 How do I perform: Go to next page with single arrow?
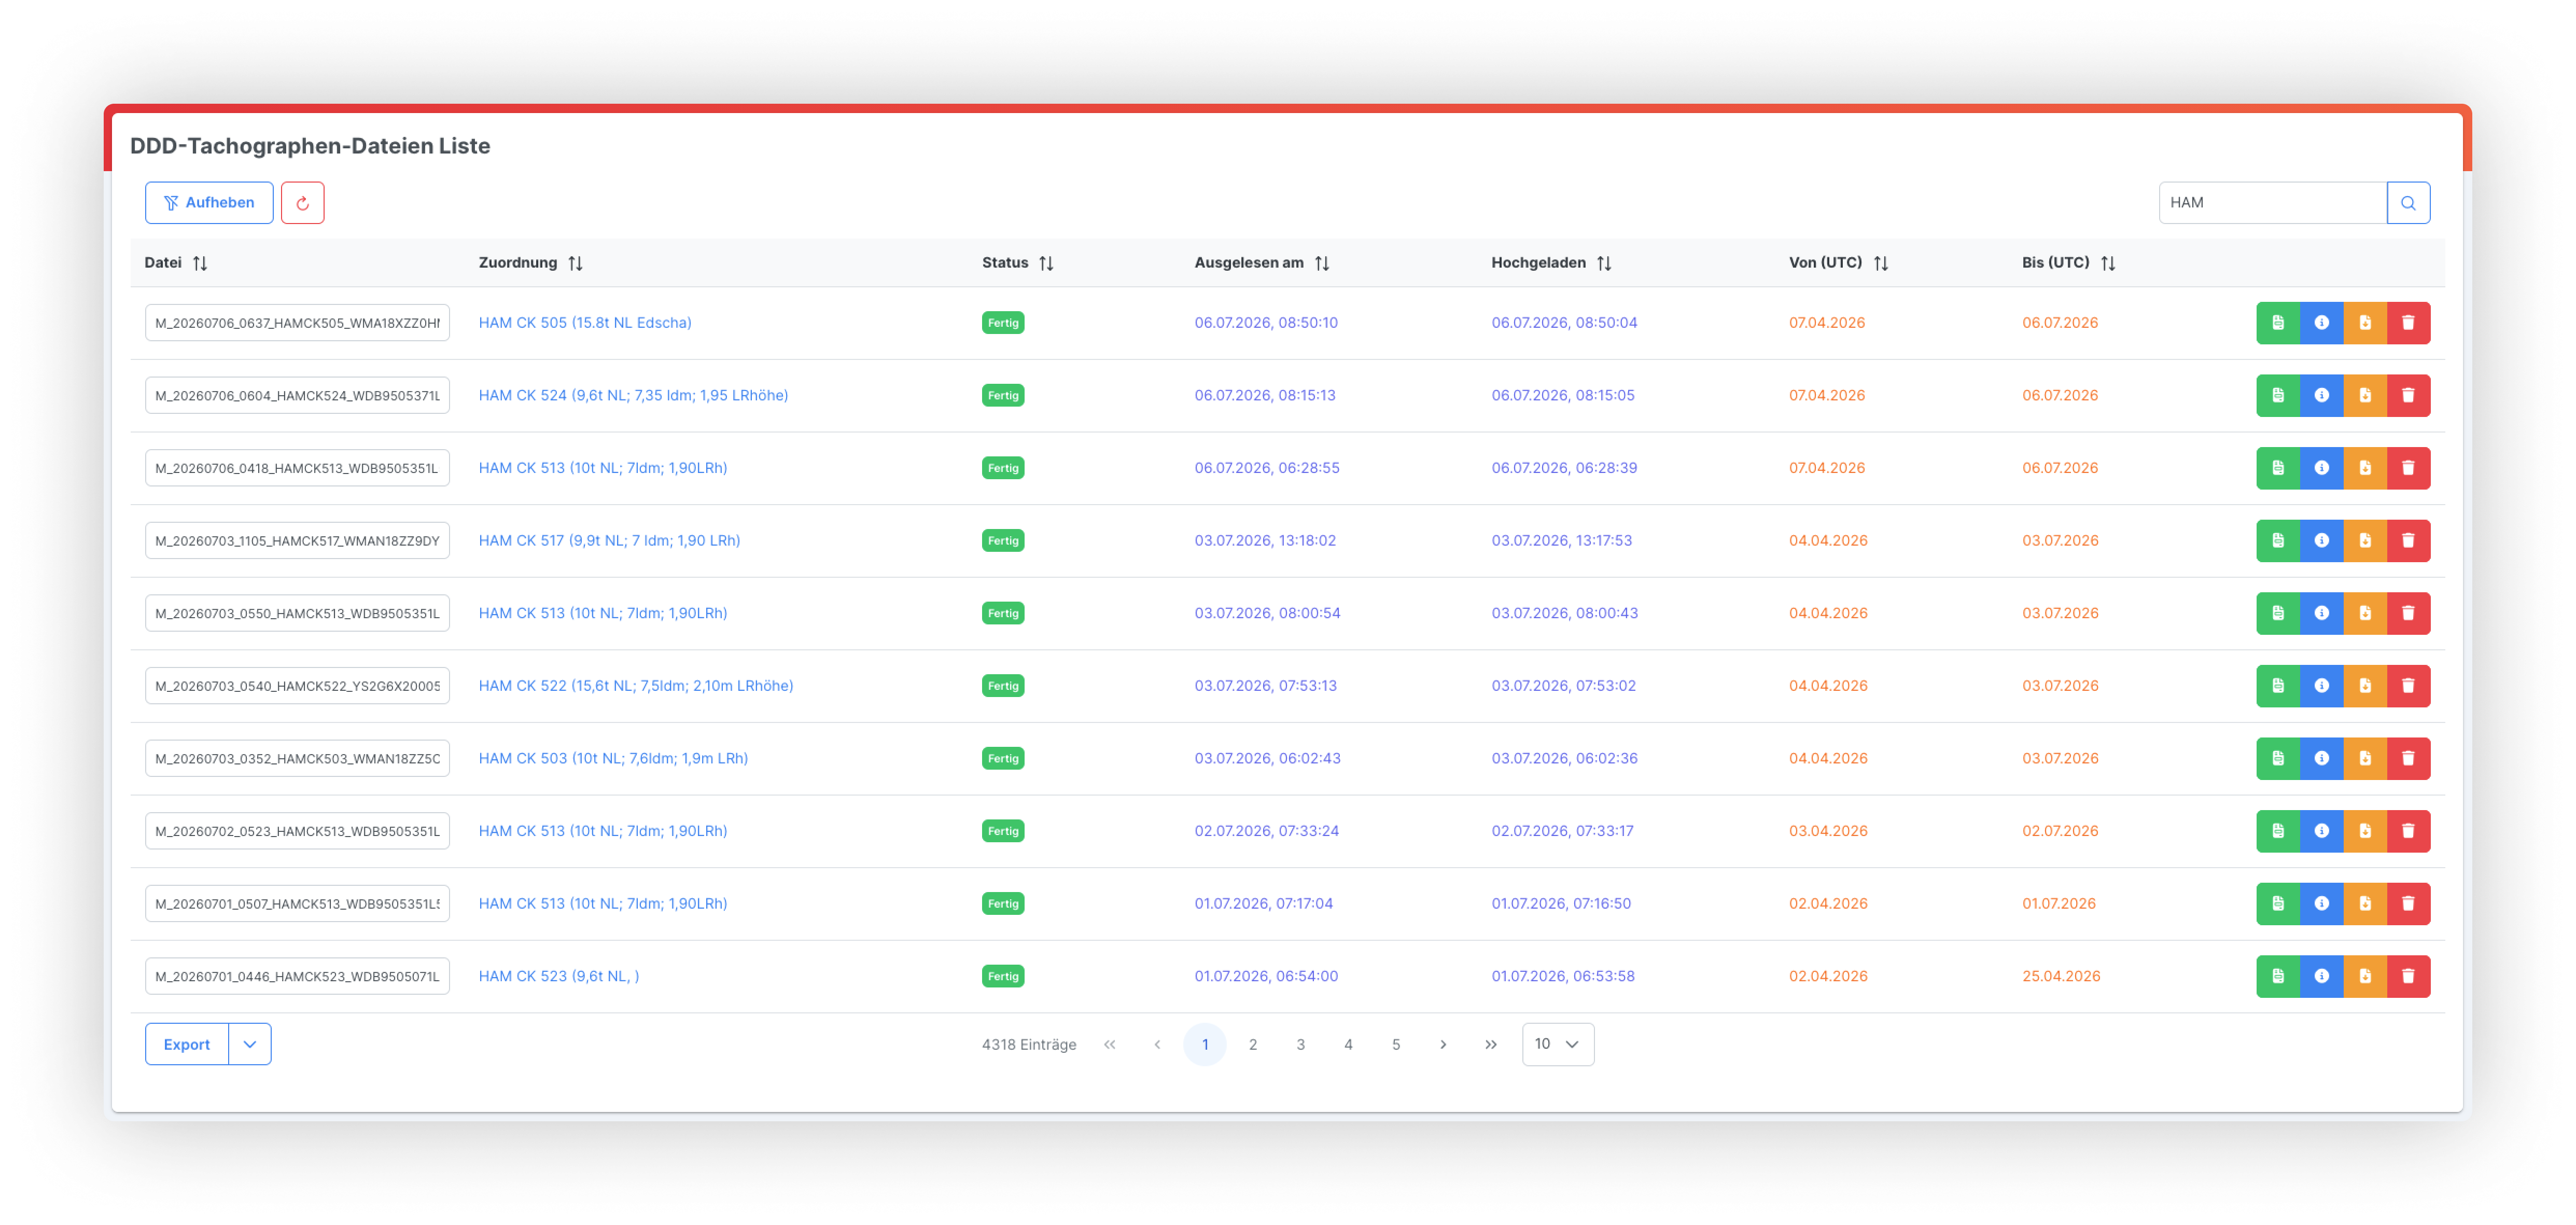tap(1443, 1045)
